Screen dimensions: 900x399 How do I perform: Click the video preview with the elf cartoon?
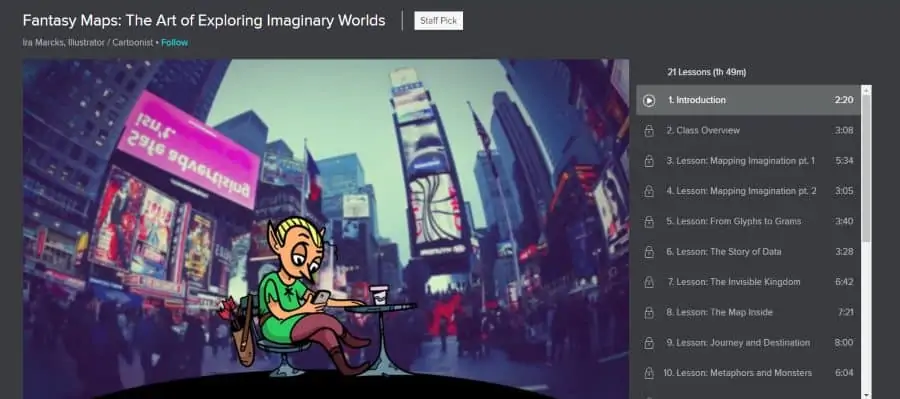(x=326, y=228)
